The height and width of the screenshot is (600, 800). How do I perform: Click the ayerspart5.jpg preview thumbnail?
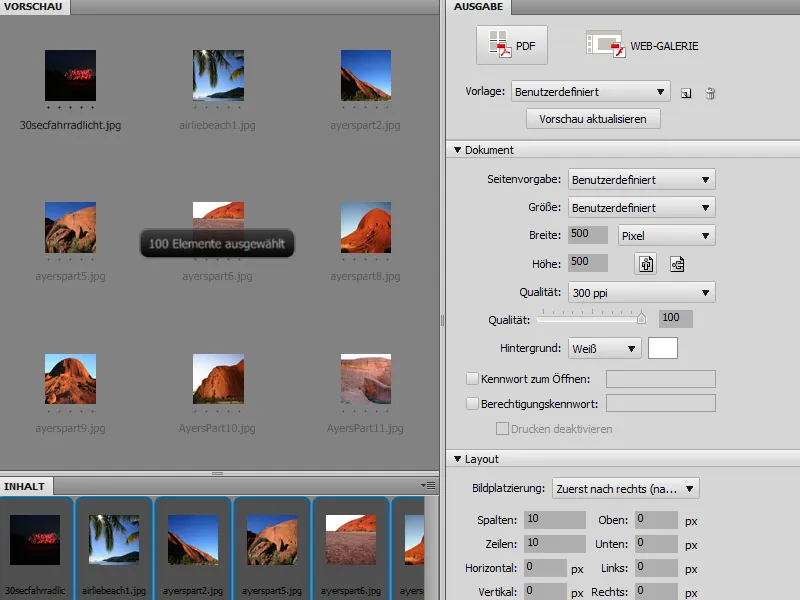[70, 228]
